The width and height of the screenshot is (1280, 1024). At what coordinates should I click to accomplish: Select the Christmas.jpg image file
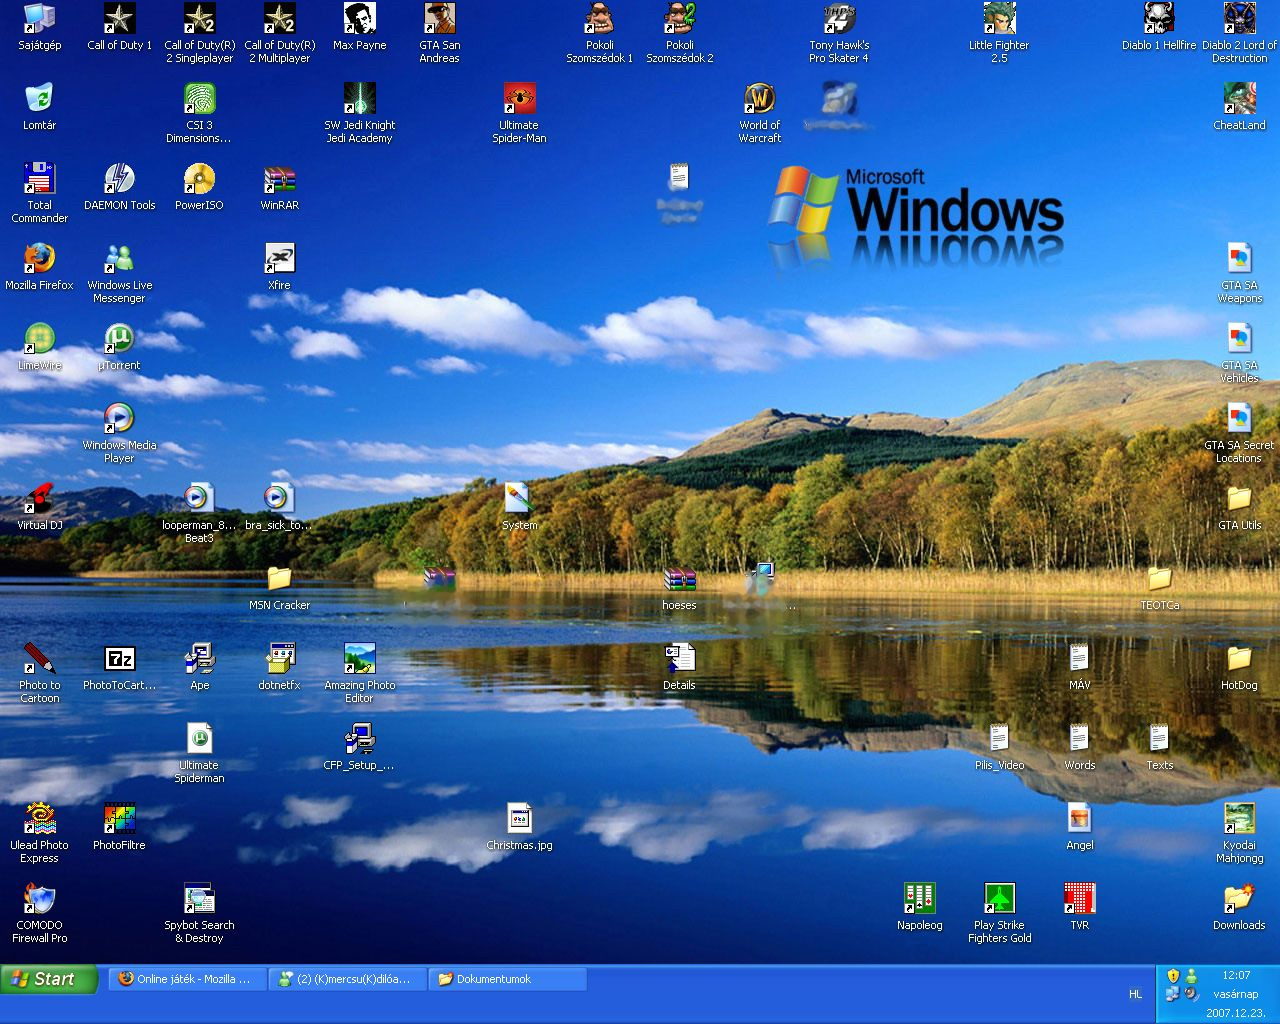coord(519,828)
